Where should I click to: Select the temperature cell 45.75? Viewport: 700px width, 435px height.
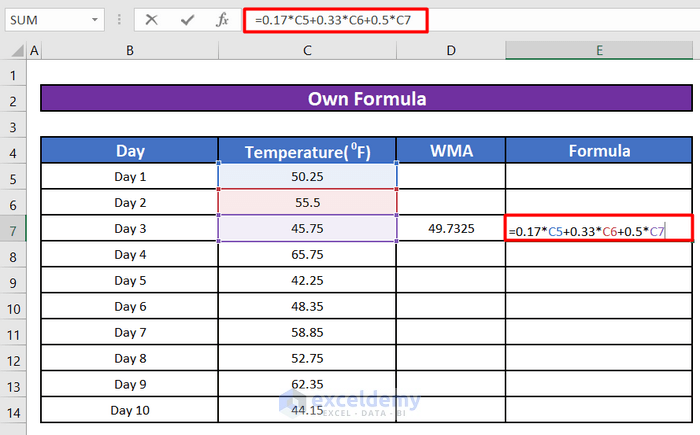[x=307, y=228]
